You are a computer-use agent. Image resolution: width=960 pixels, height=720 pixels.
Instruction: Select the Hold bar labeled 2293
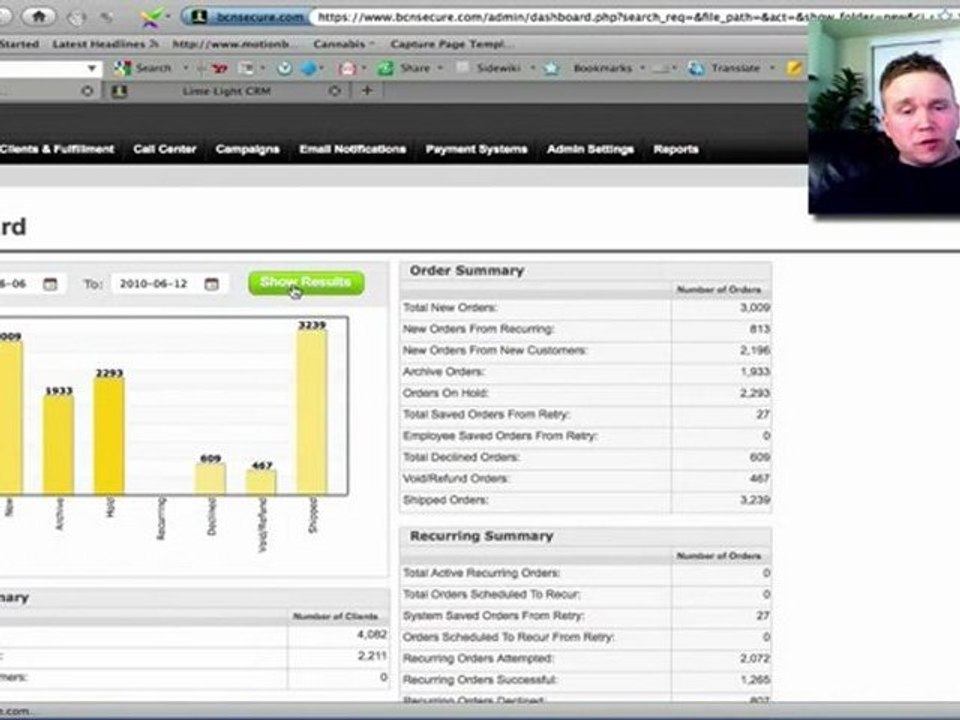click(109, 436)
